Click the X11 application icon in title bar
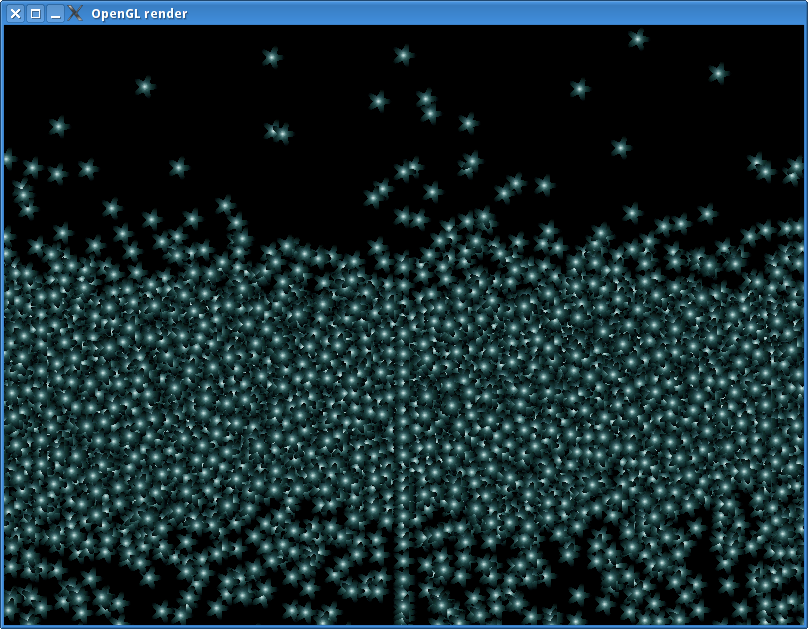The width and height of the screenshot is (808, 629). point(75,13)
